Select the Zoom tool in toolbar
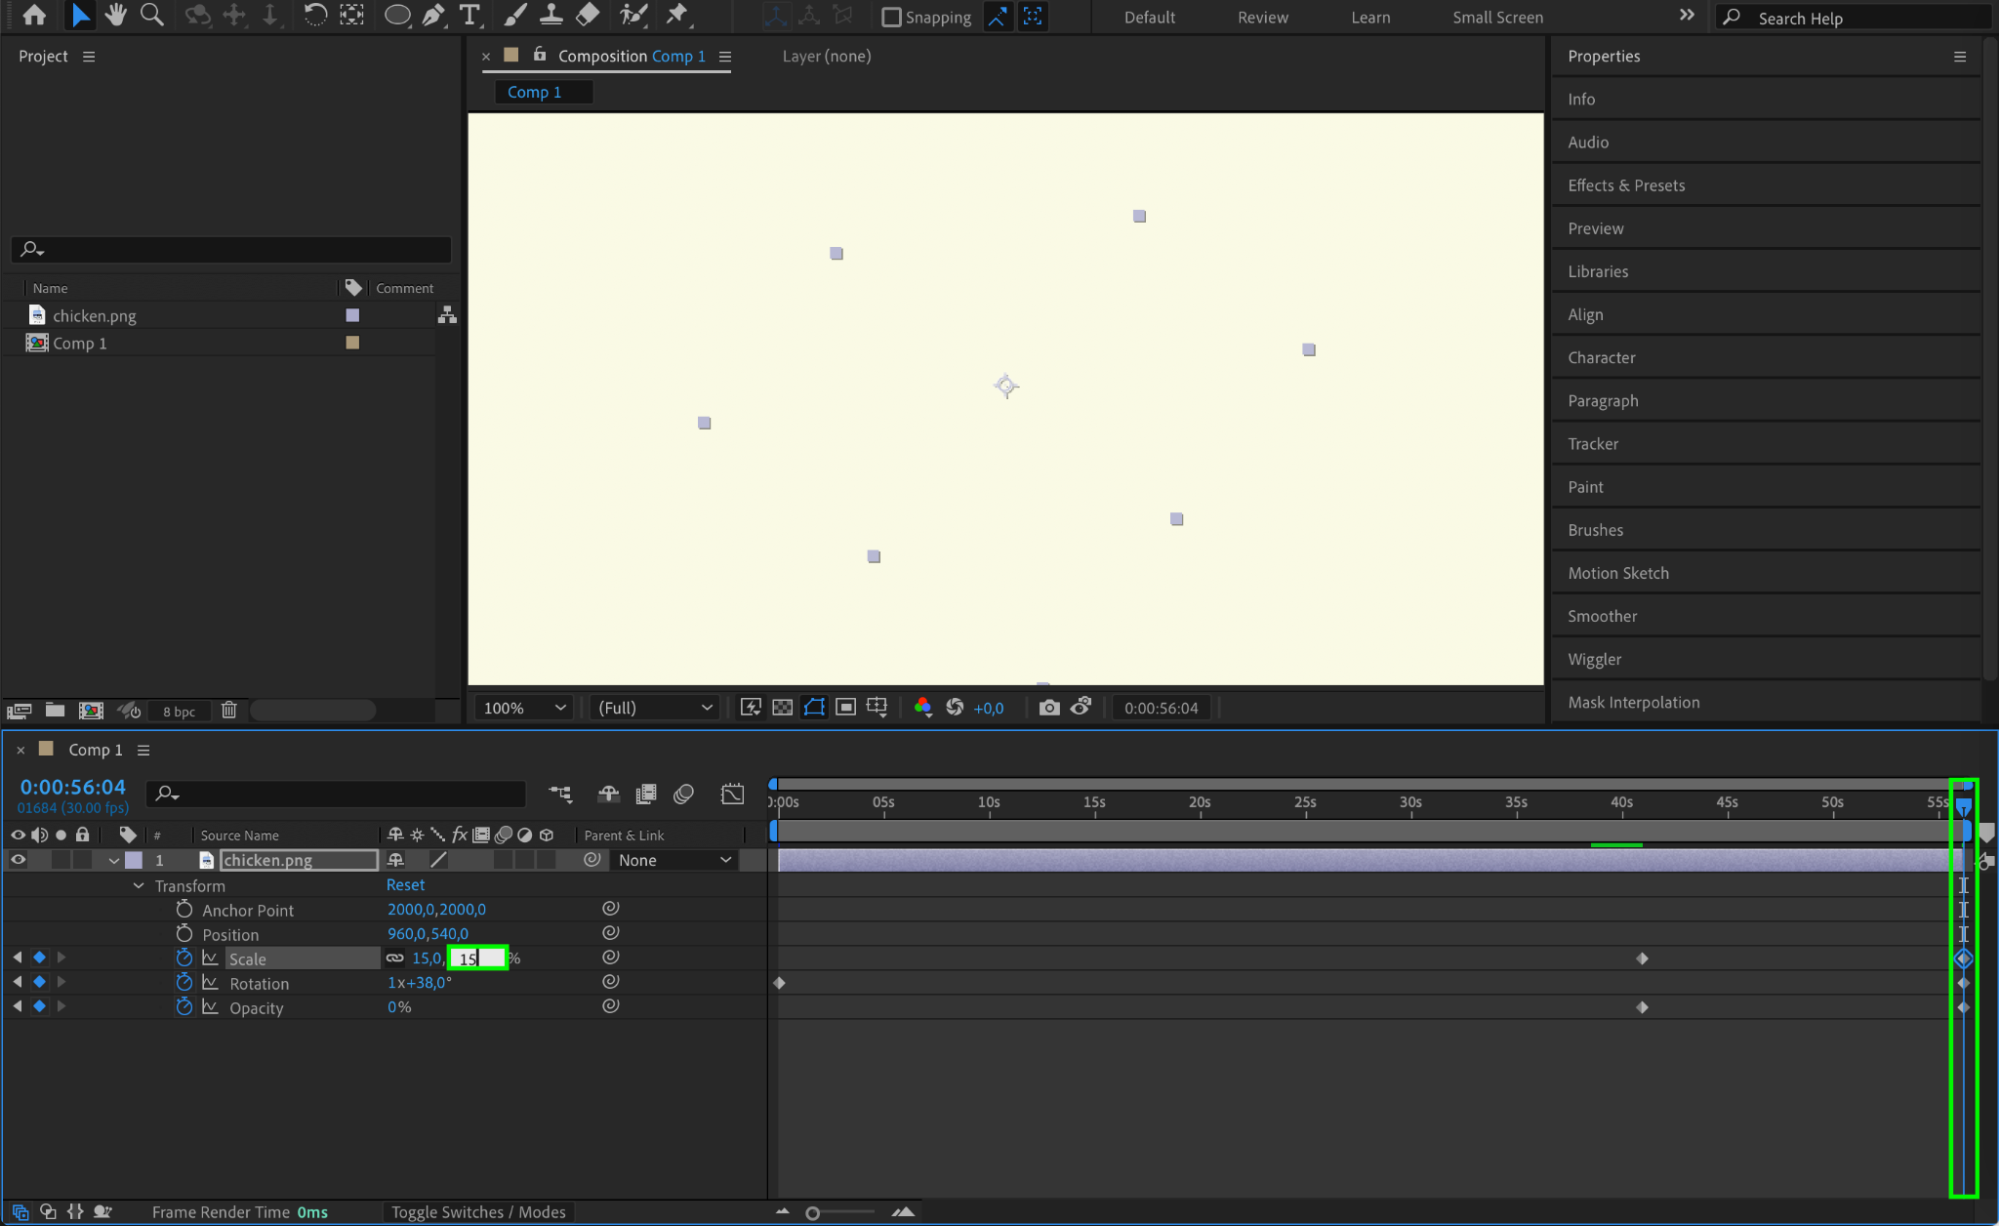 pyautogui.click(x=152, y=15)
